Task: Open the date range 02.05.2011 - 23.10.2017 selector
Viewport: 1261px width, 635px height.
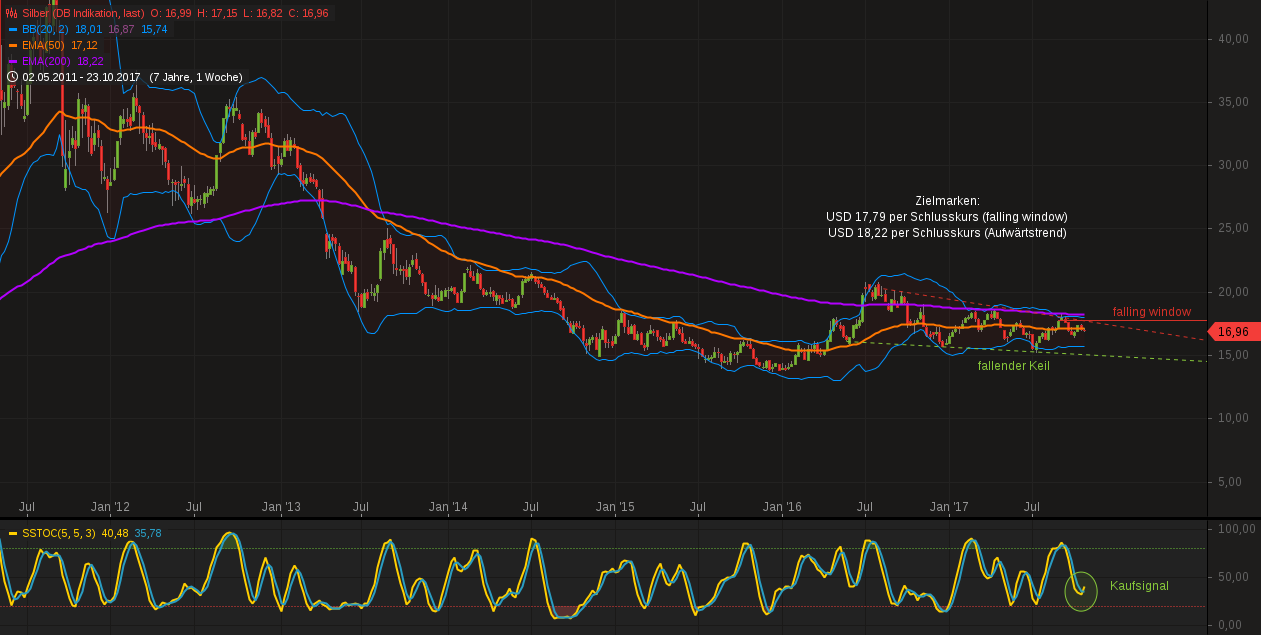Action: point(83,76)
